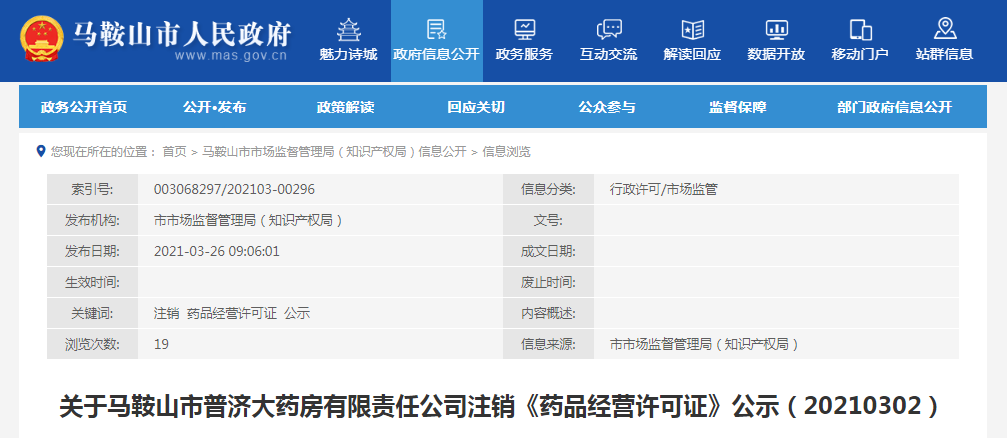The height and width of the screenshot is (438, 1007).
Task: Click the 站群信息 map pin icon
Action: click(944, 30)
